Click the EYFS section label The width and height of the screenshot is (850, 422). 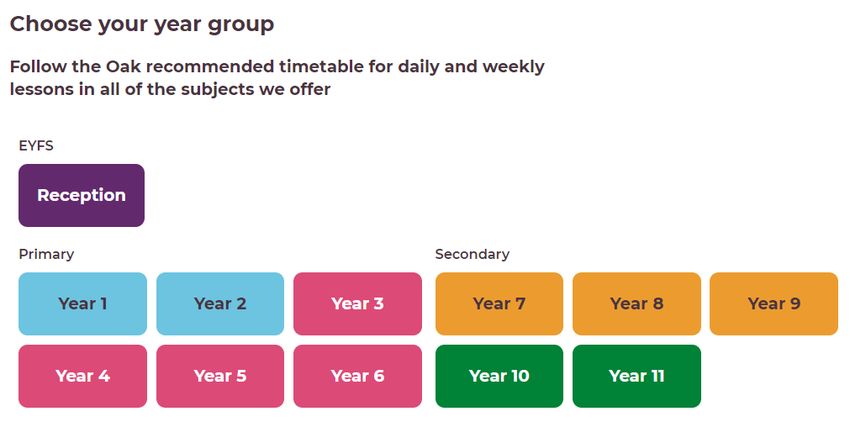[x=36, y=146]
